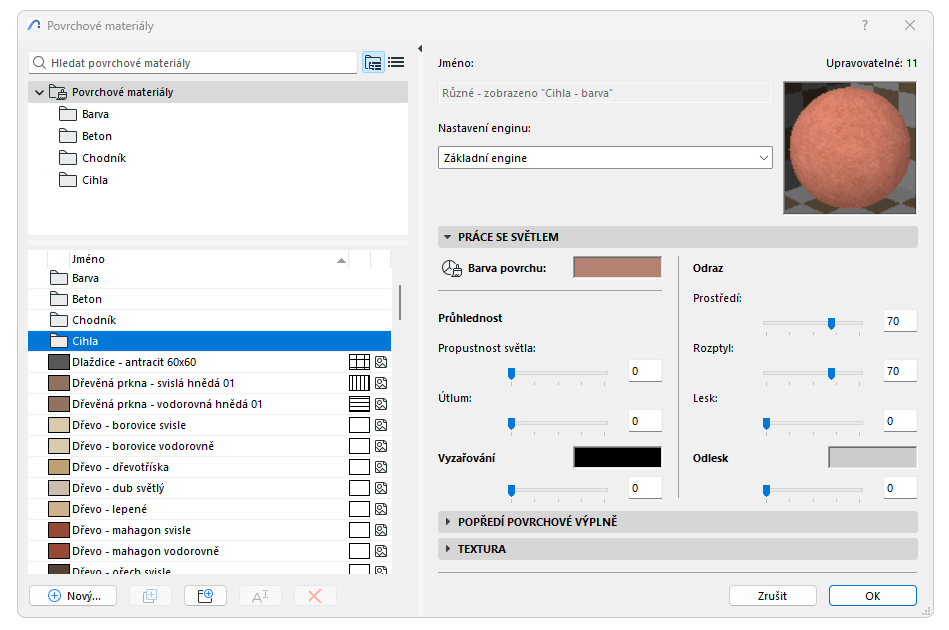
Task: Expand the POPŘEDÍ POVRCHOVÉ VÝPLNĚ section
Action: tap(448, 522)
